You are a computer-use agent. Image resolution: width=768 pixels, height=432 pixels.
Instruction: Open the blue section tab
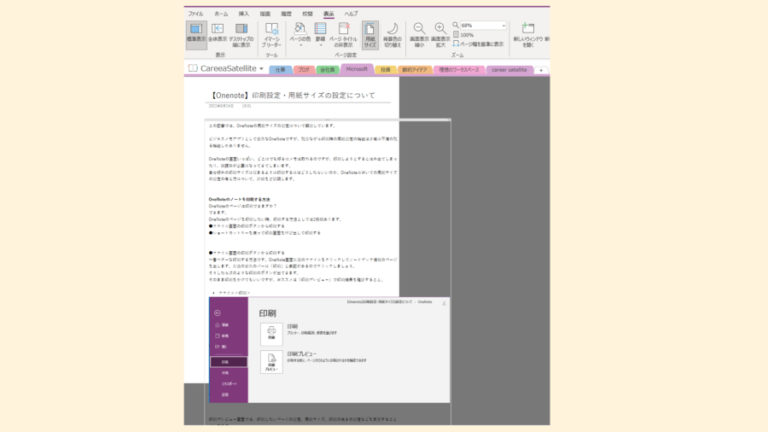pyautogui.click(x=280, y=70)
